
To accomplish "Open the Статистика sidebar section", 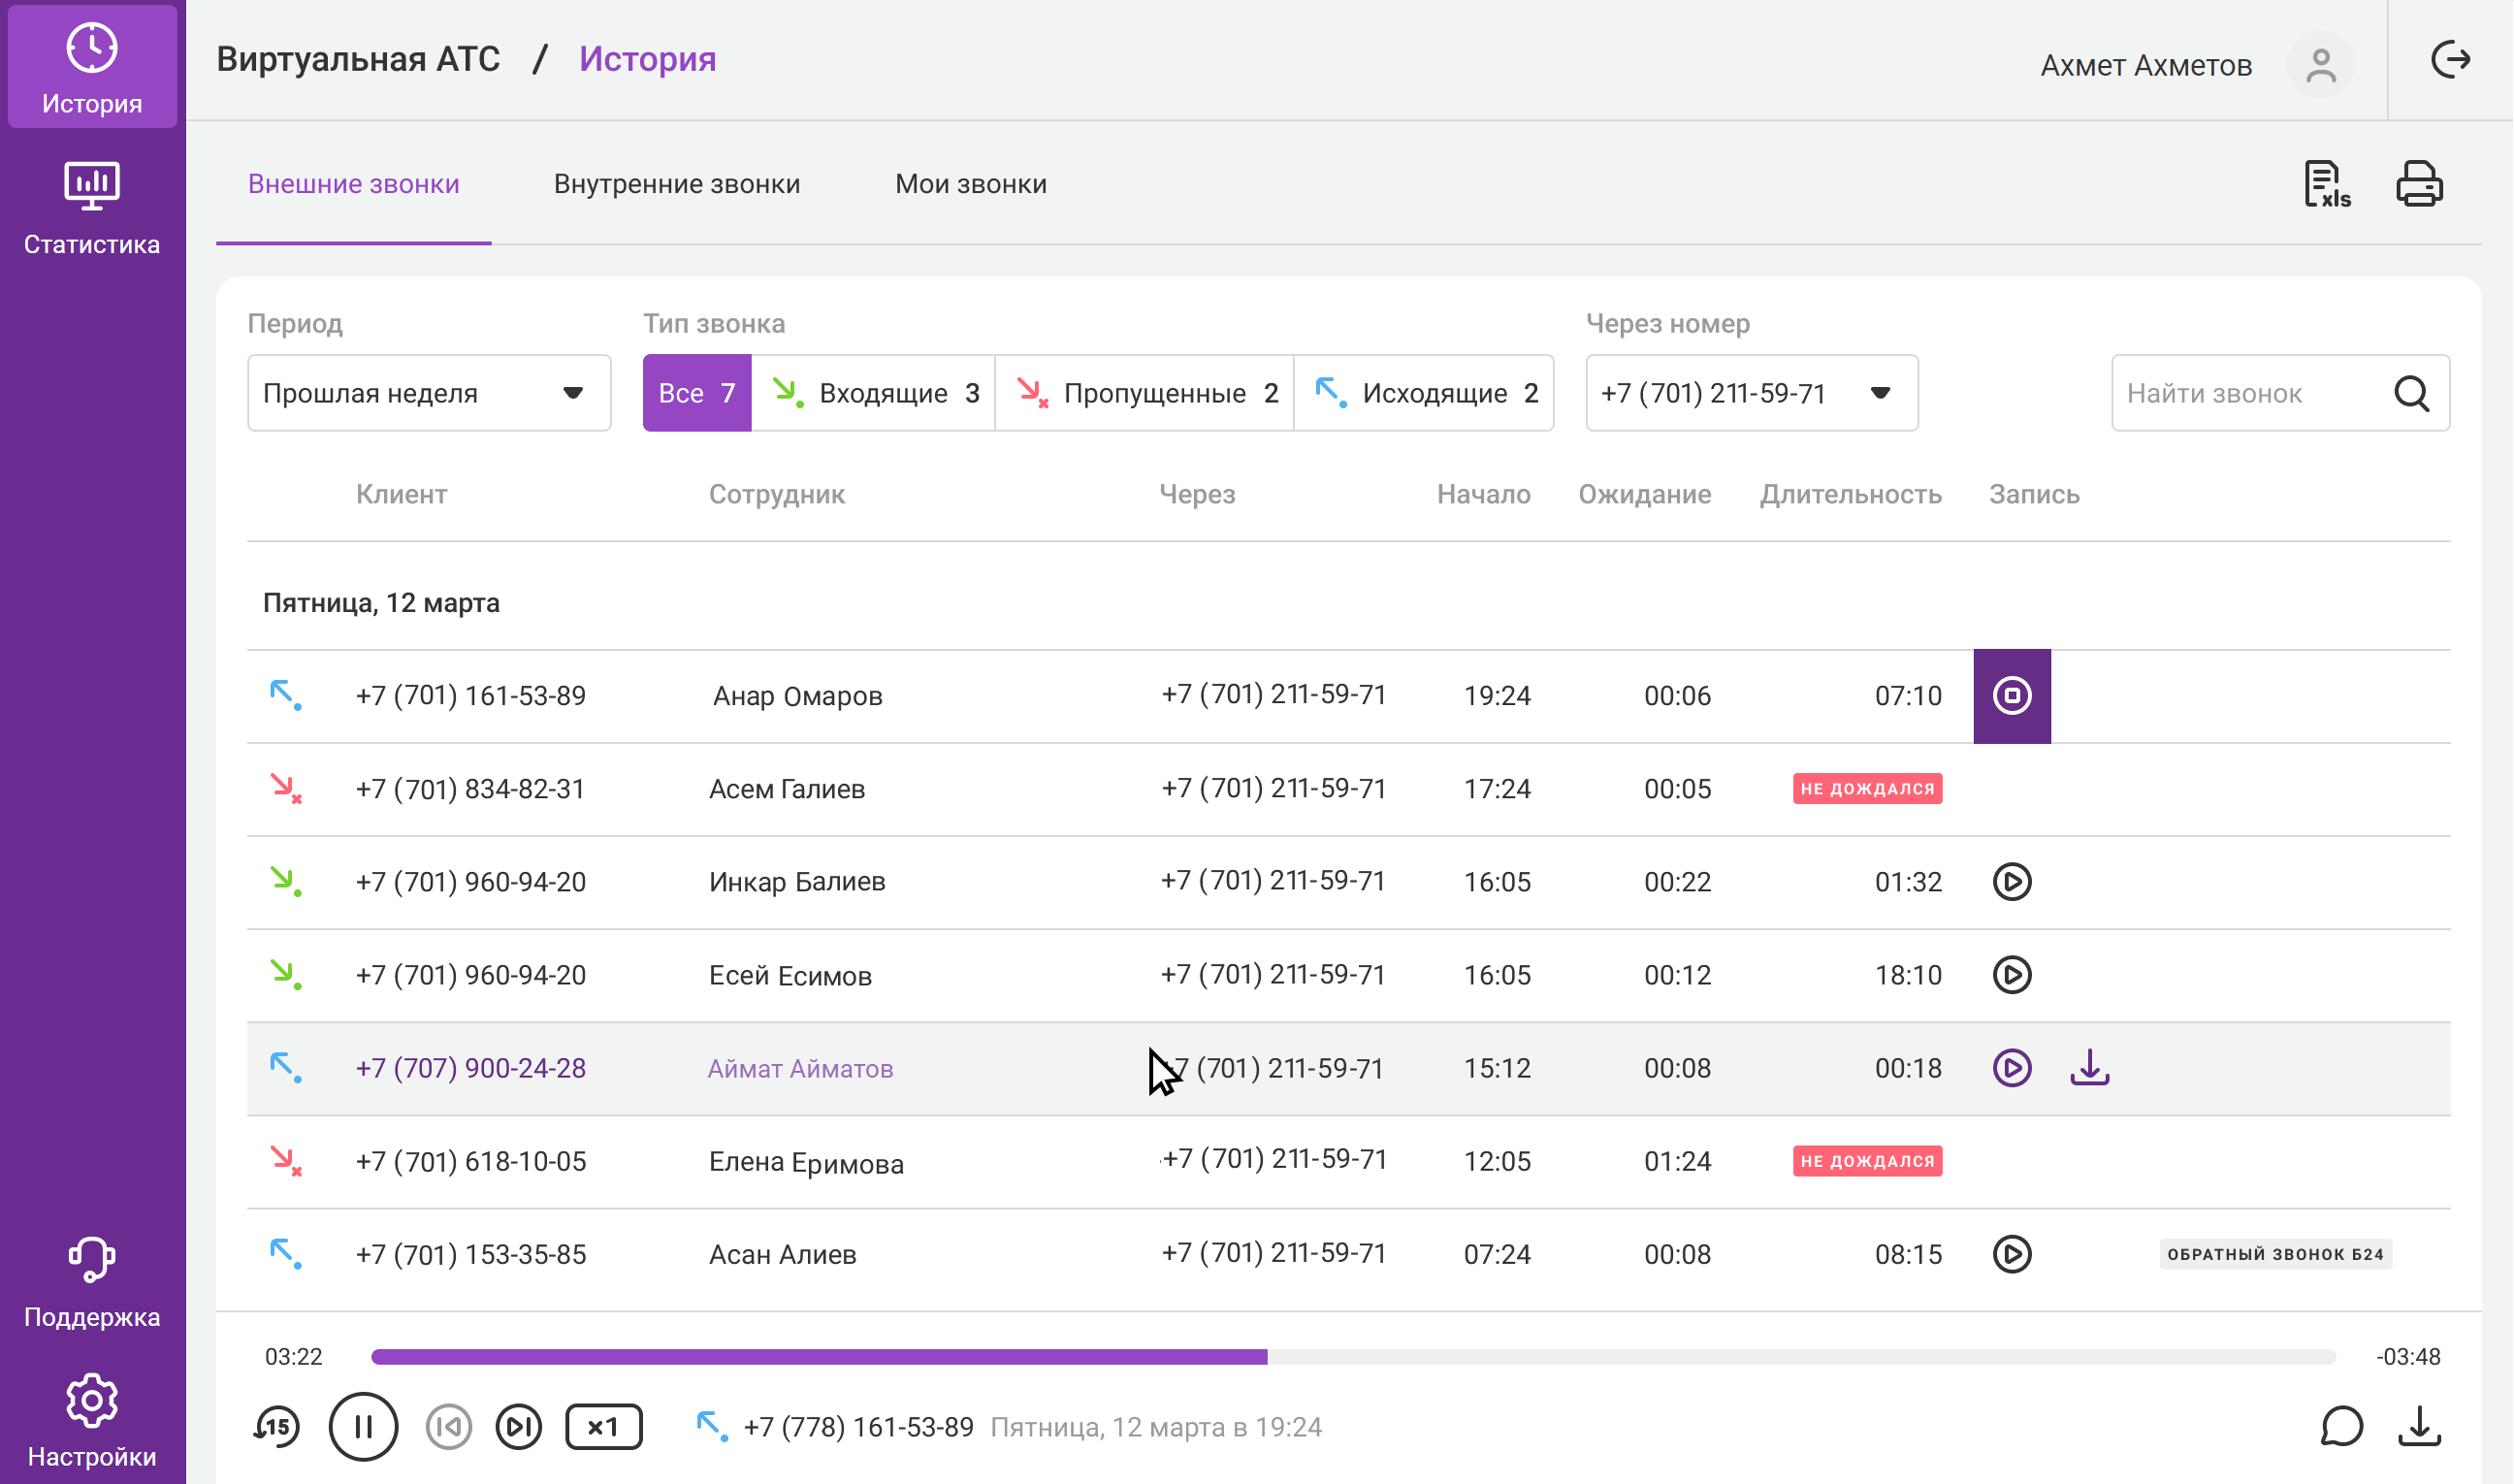I will [92, 209].
